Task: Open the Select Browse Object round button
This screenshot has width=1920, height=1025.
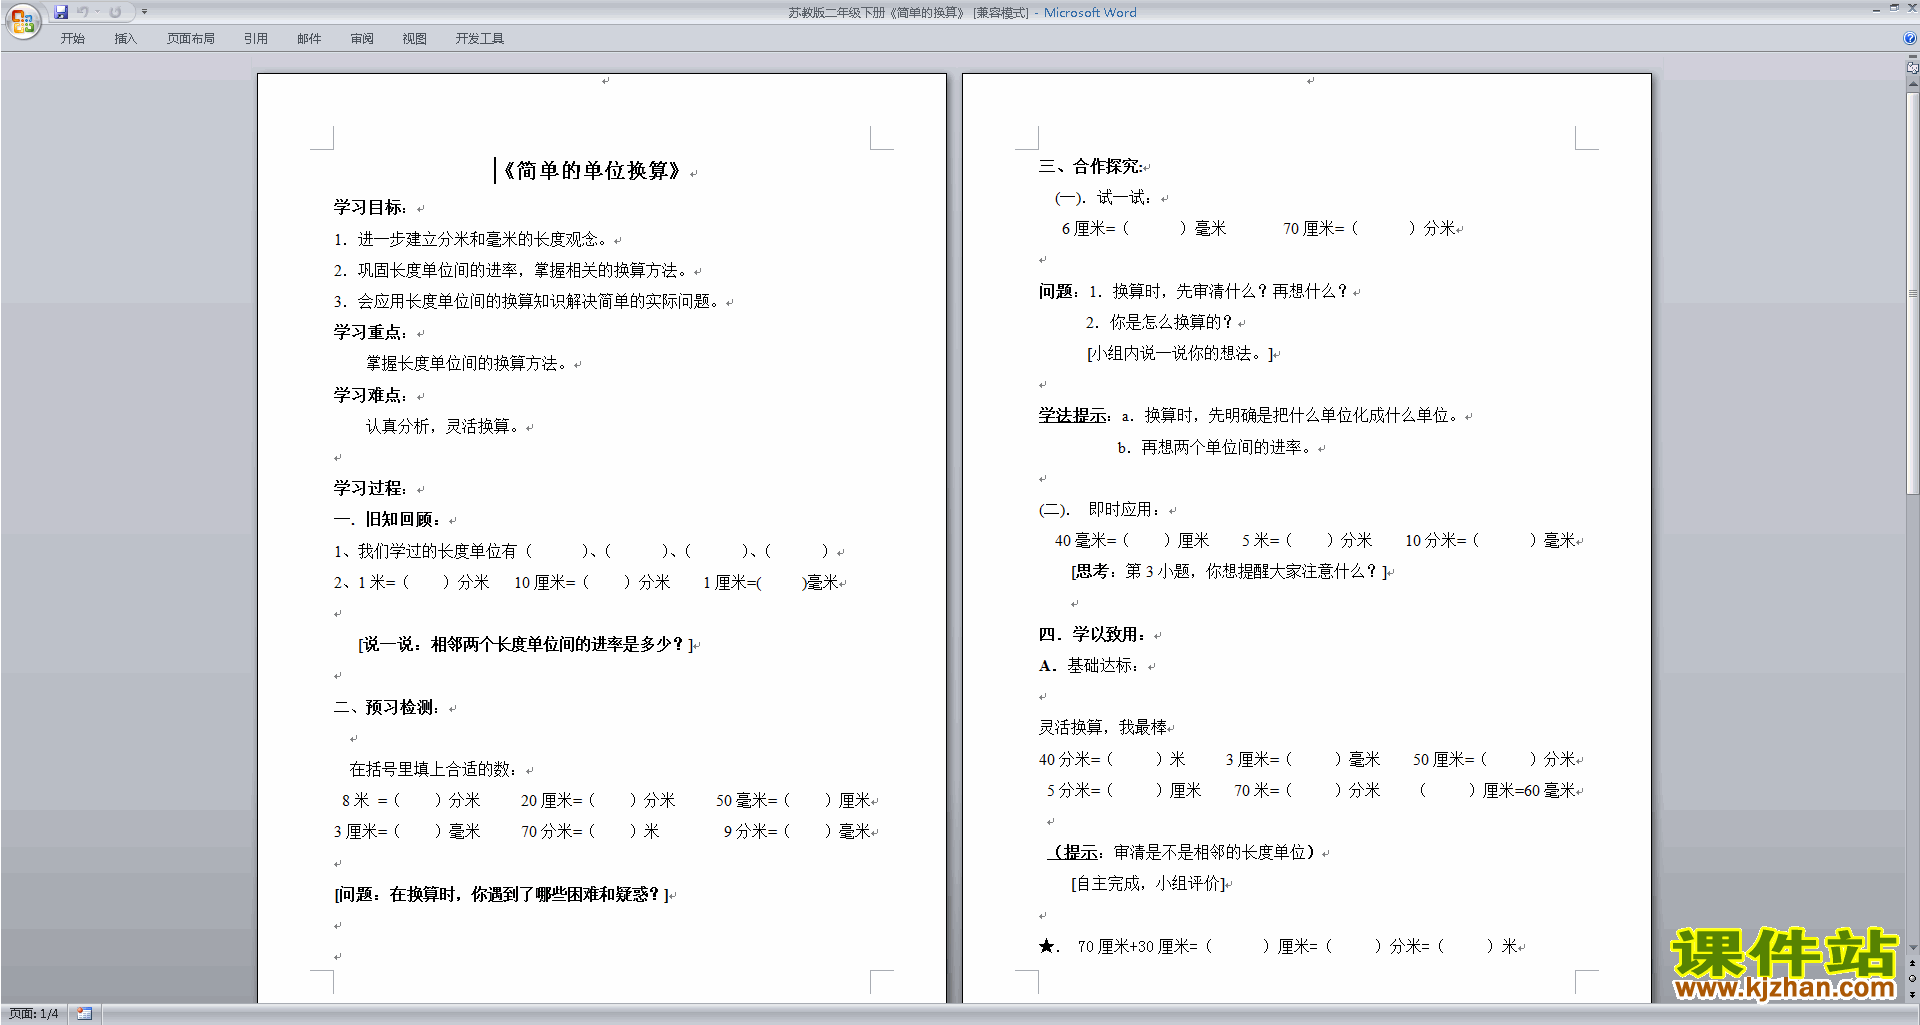Action: (1912, 979)
